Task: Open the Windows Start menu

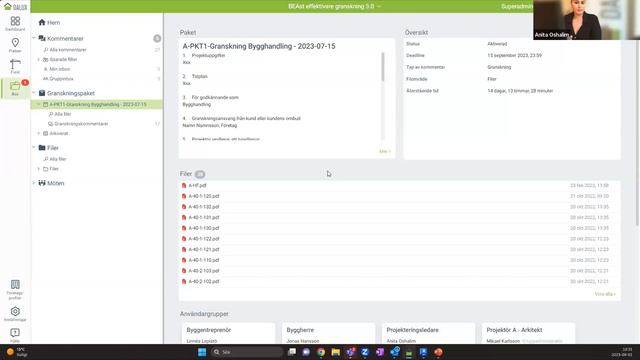Action: (202, 352)
